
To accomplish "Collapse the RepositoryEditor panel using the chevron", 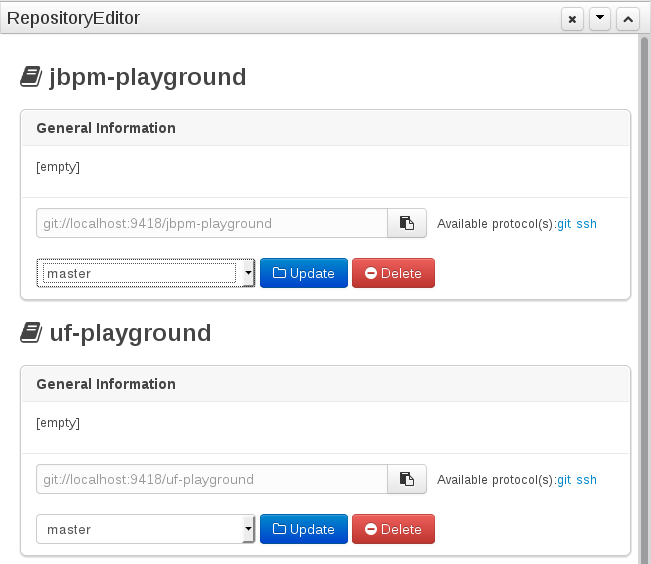I will coord(628,19).
